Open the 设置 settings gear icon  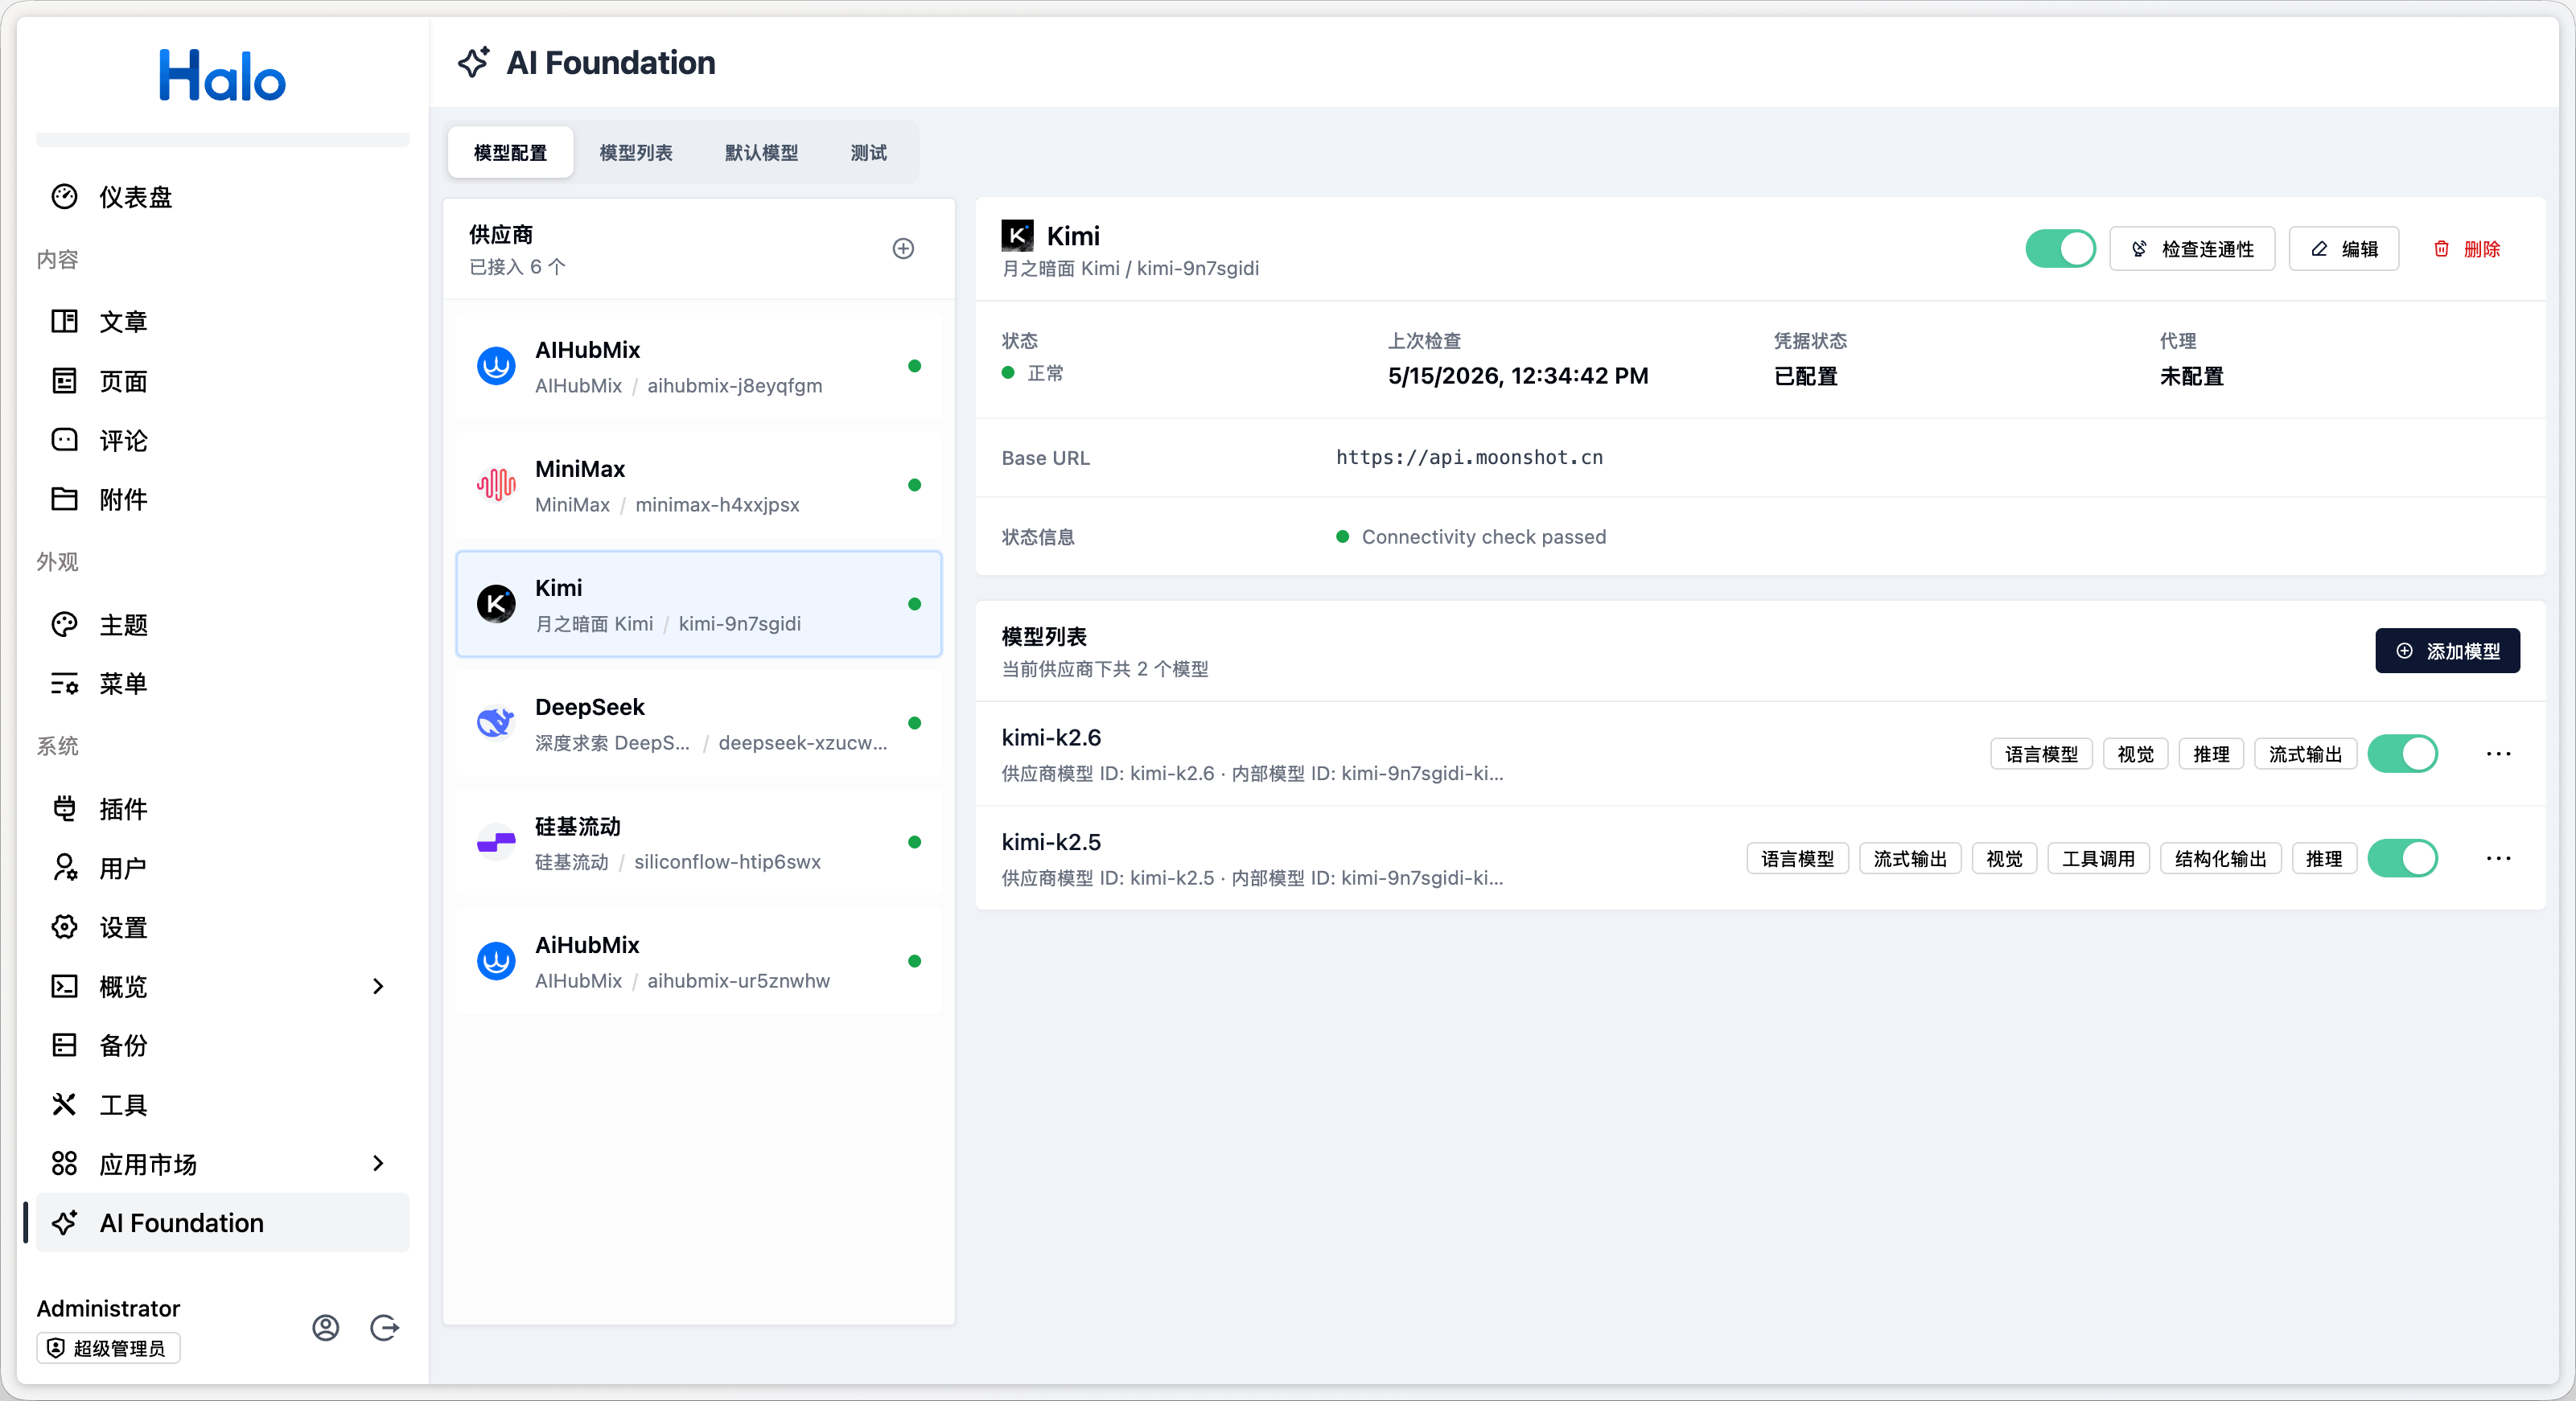[x=64, y=927]
